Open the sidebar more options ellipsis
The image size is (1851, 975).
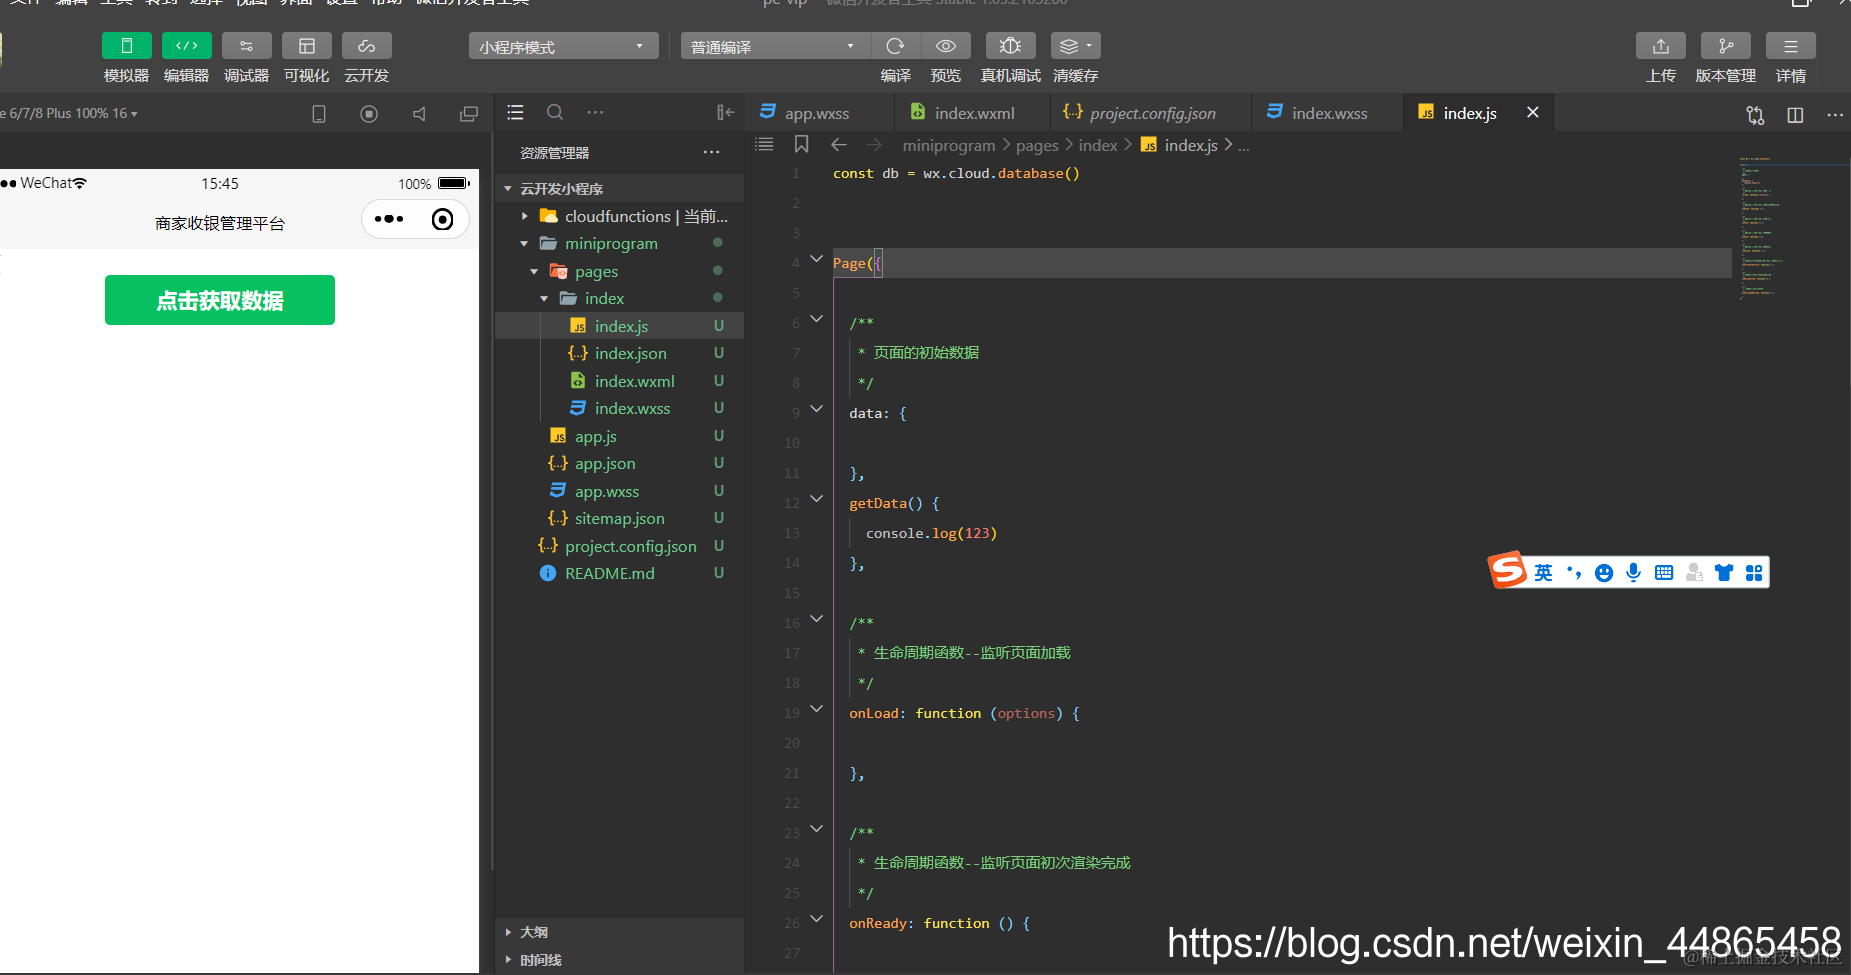(x=595, y=113)
